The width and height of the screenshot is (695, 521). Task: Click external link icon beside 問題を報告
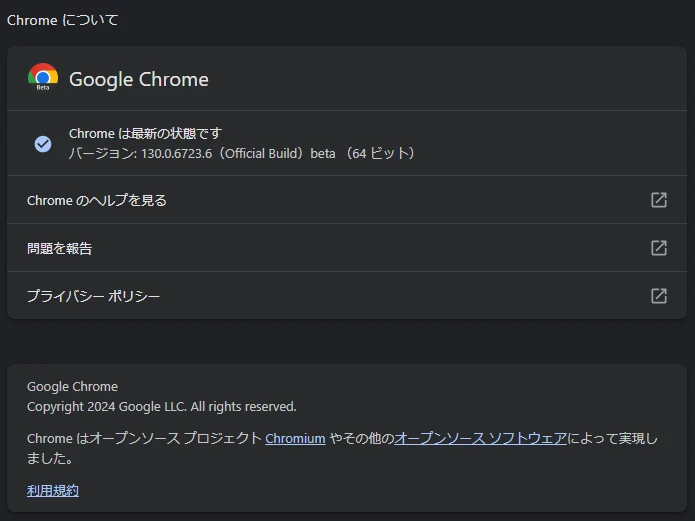(659, 248)
